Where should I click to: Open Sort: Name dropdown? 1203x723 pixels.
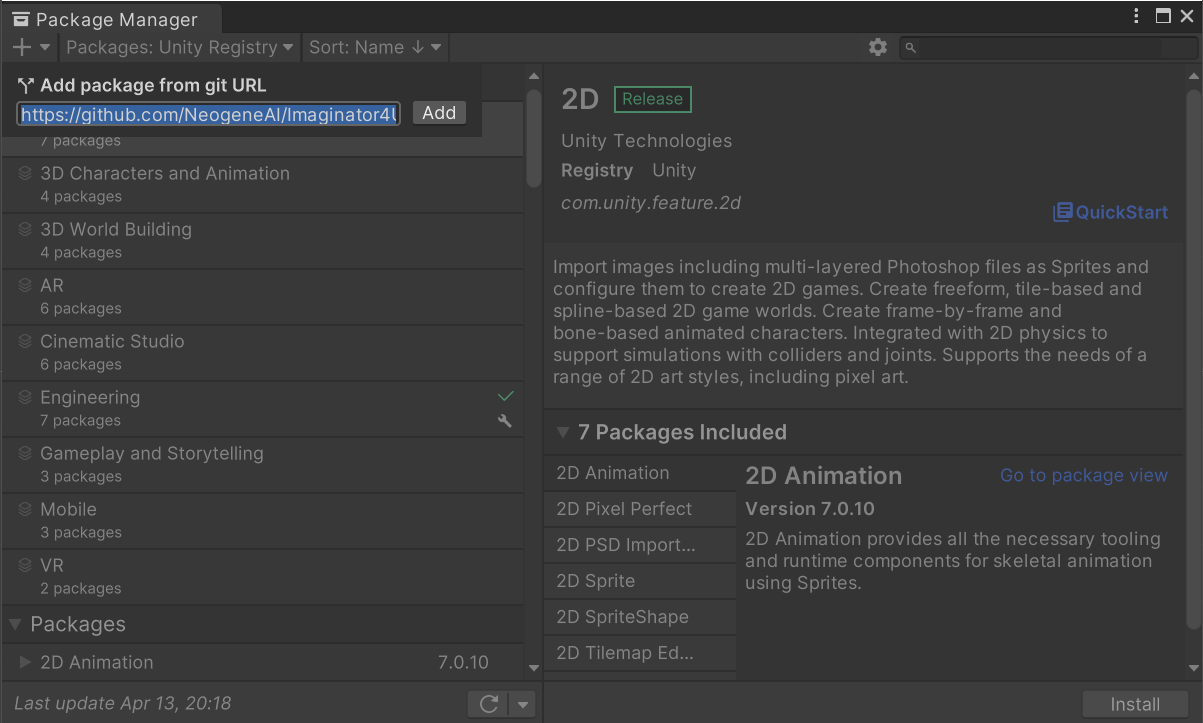pyautogui.click(x=375, y=47)
